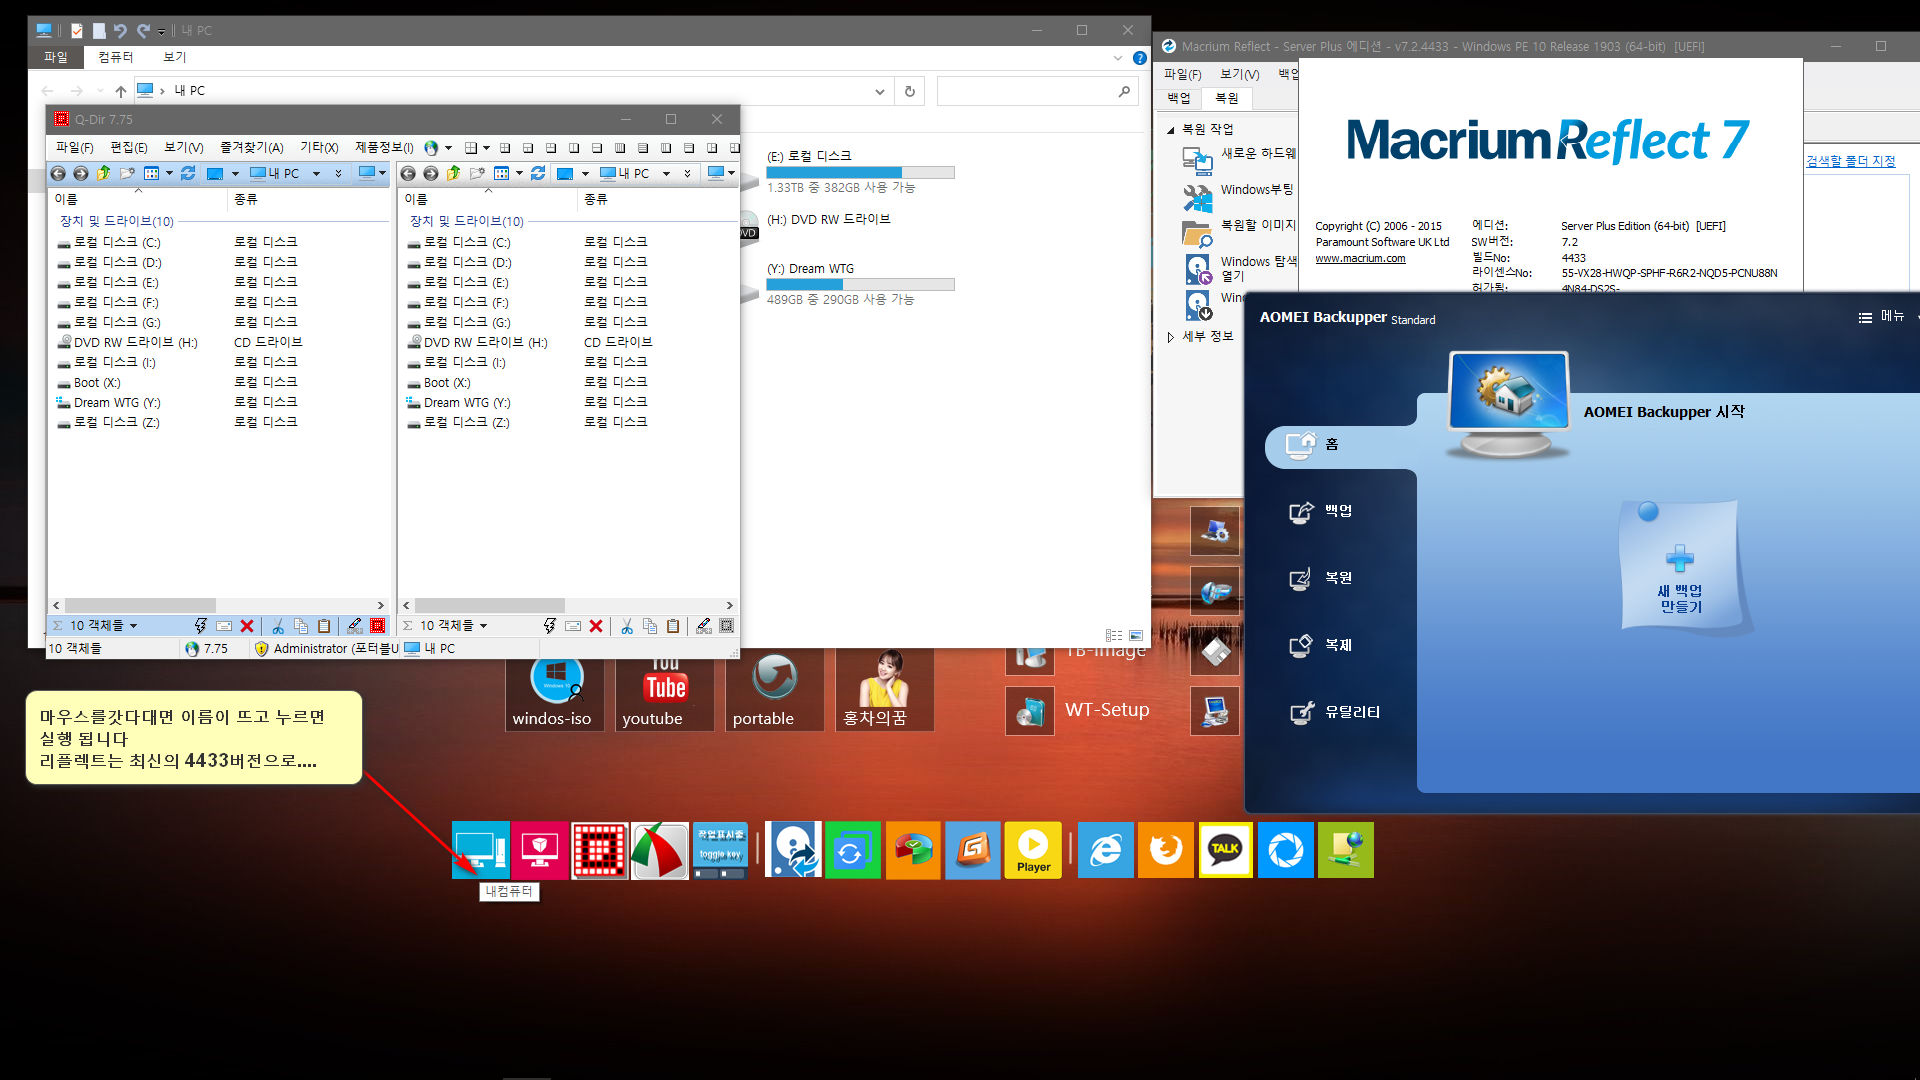
Task: Open Internet Explorer from the dock
Action: click(1106, 850)
